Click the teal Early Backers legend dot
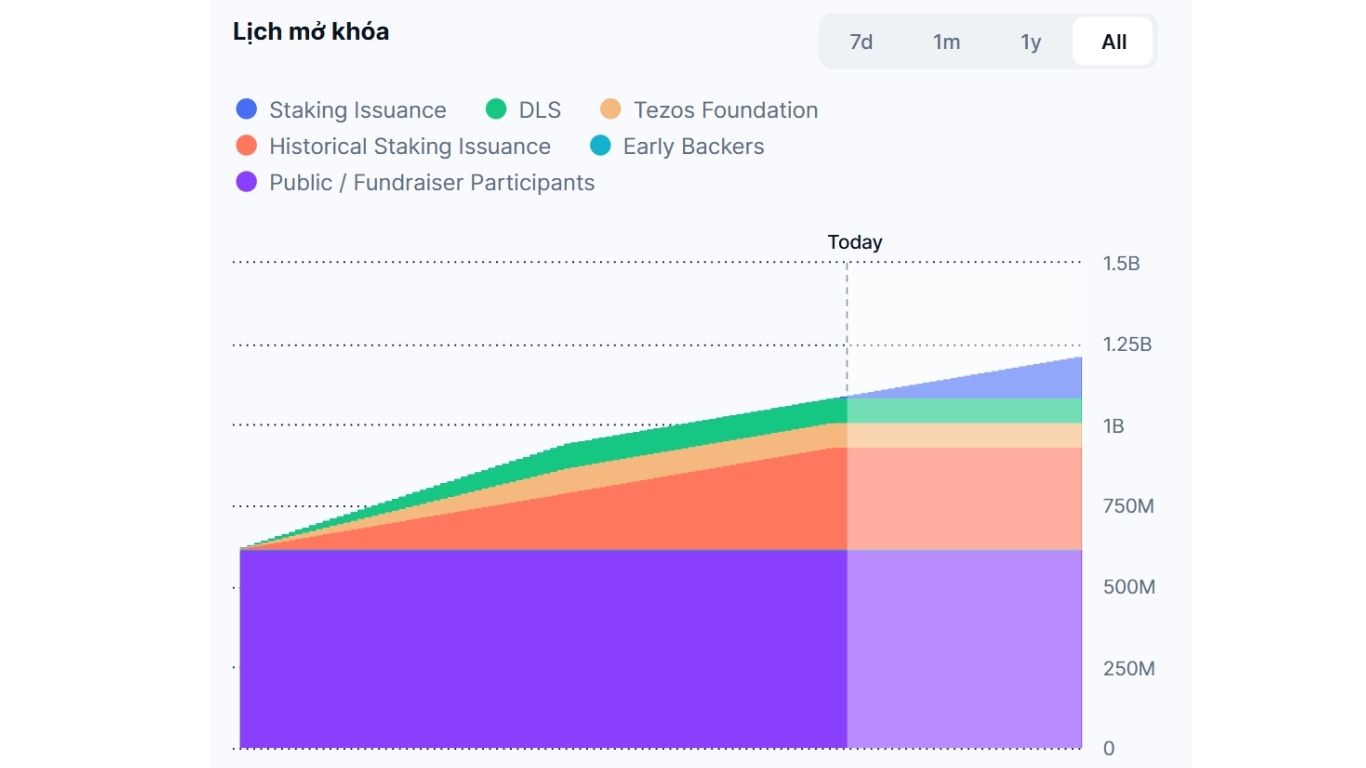 click(x=600, y=146)
